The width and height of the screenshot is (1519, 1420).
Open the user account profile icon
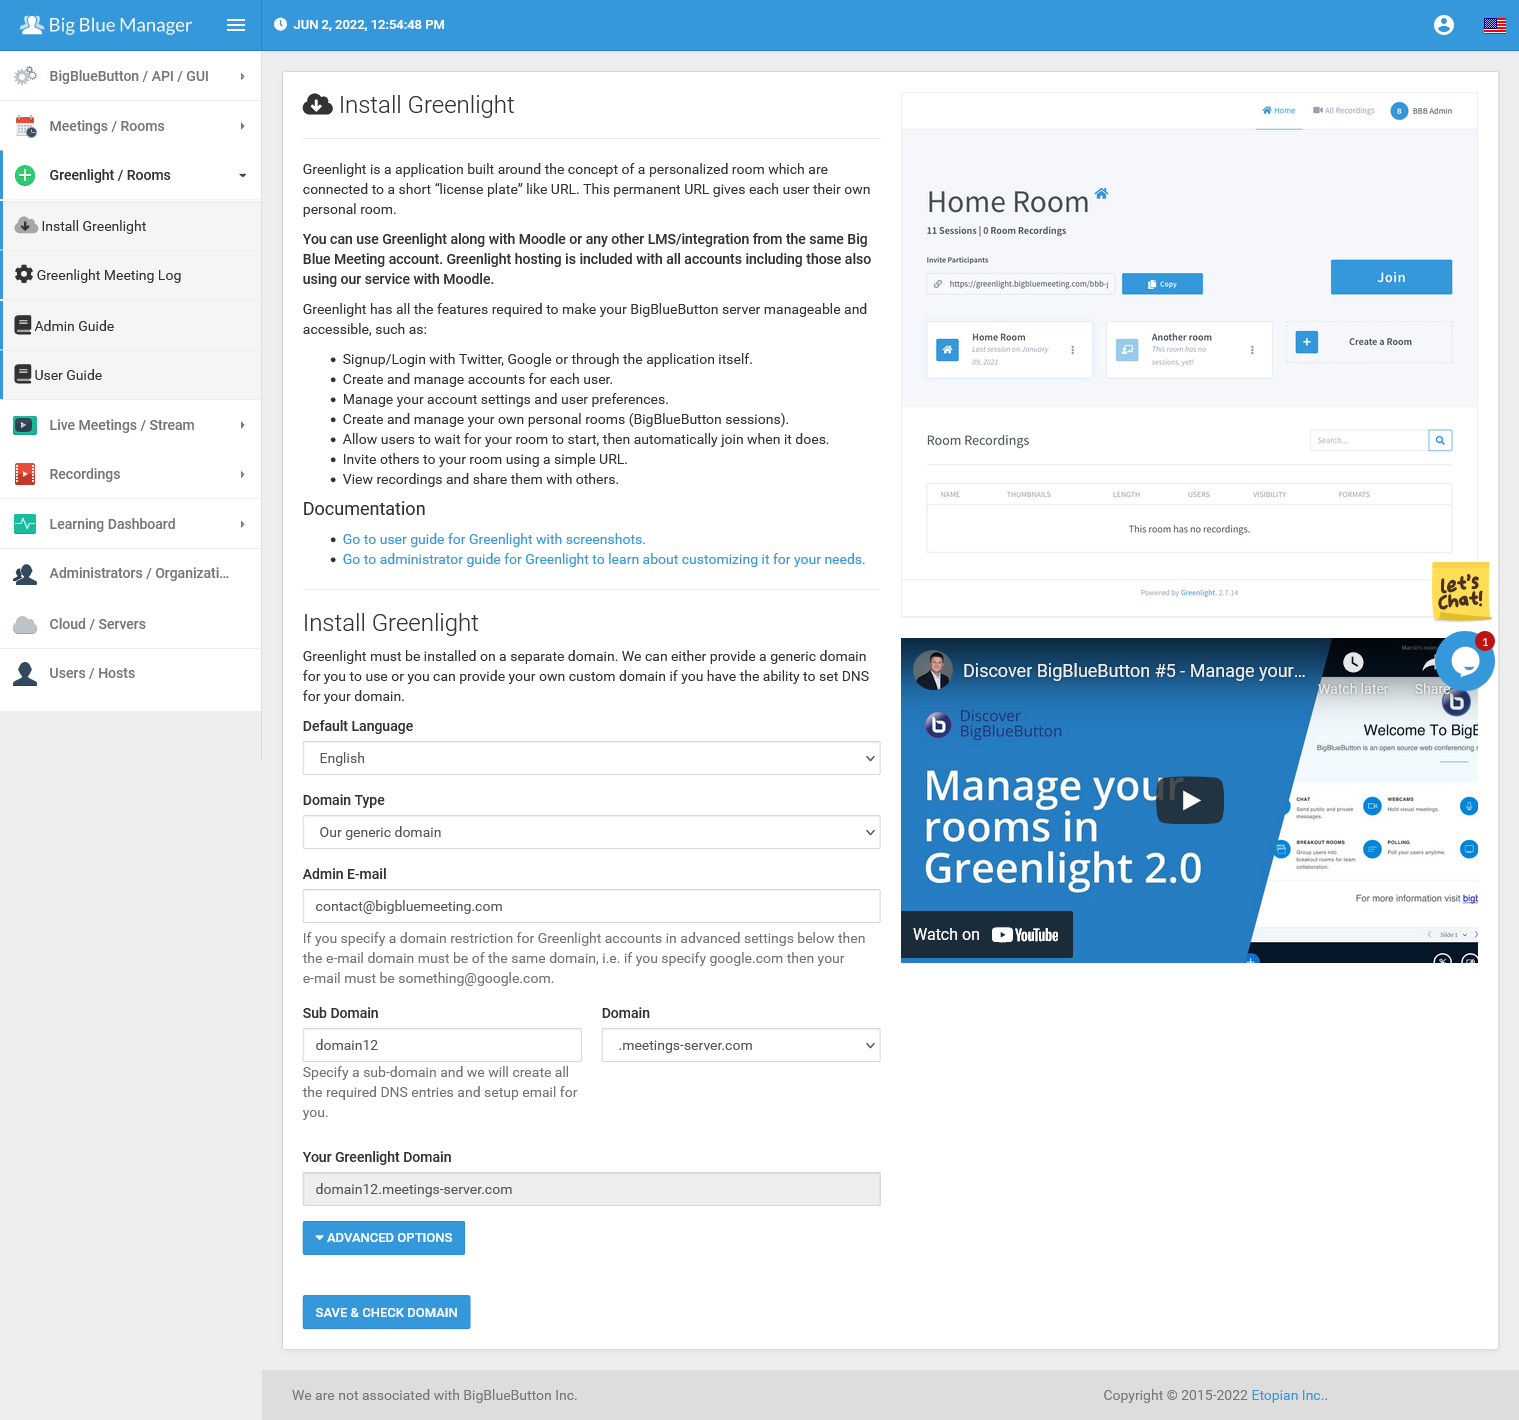coord(1443,25)
